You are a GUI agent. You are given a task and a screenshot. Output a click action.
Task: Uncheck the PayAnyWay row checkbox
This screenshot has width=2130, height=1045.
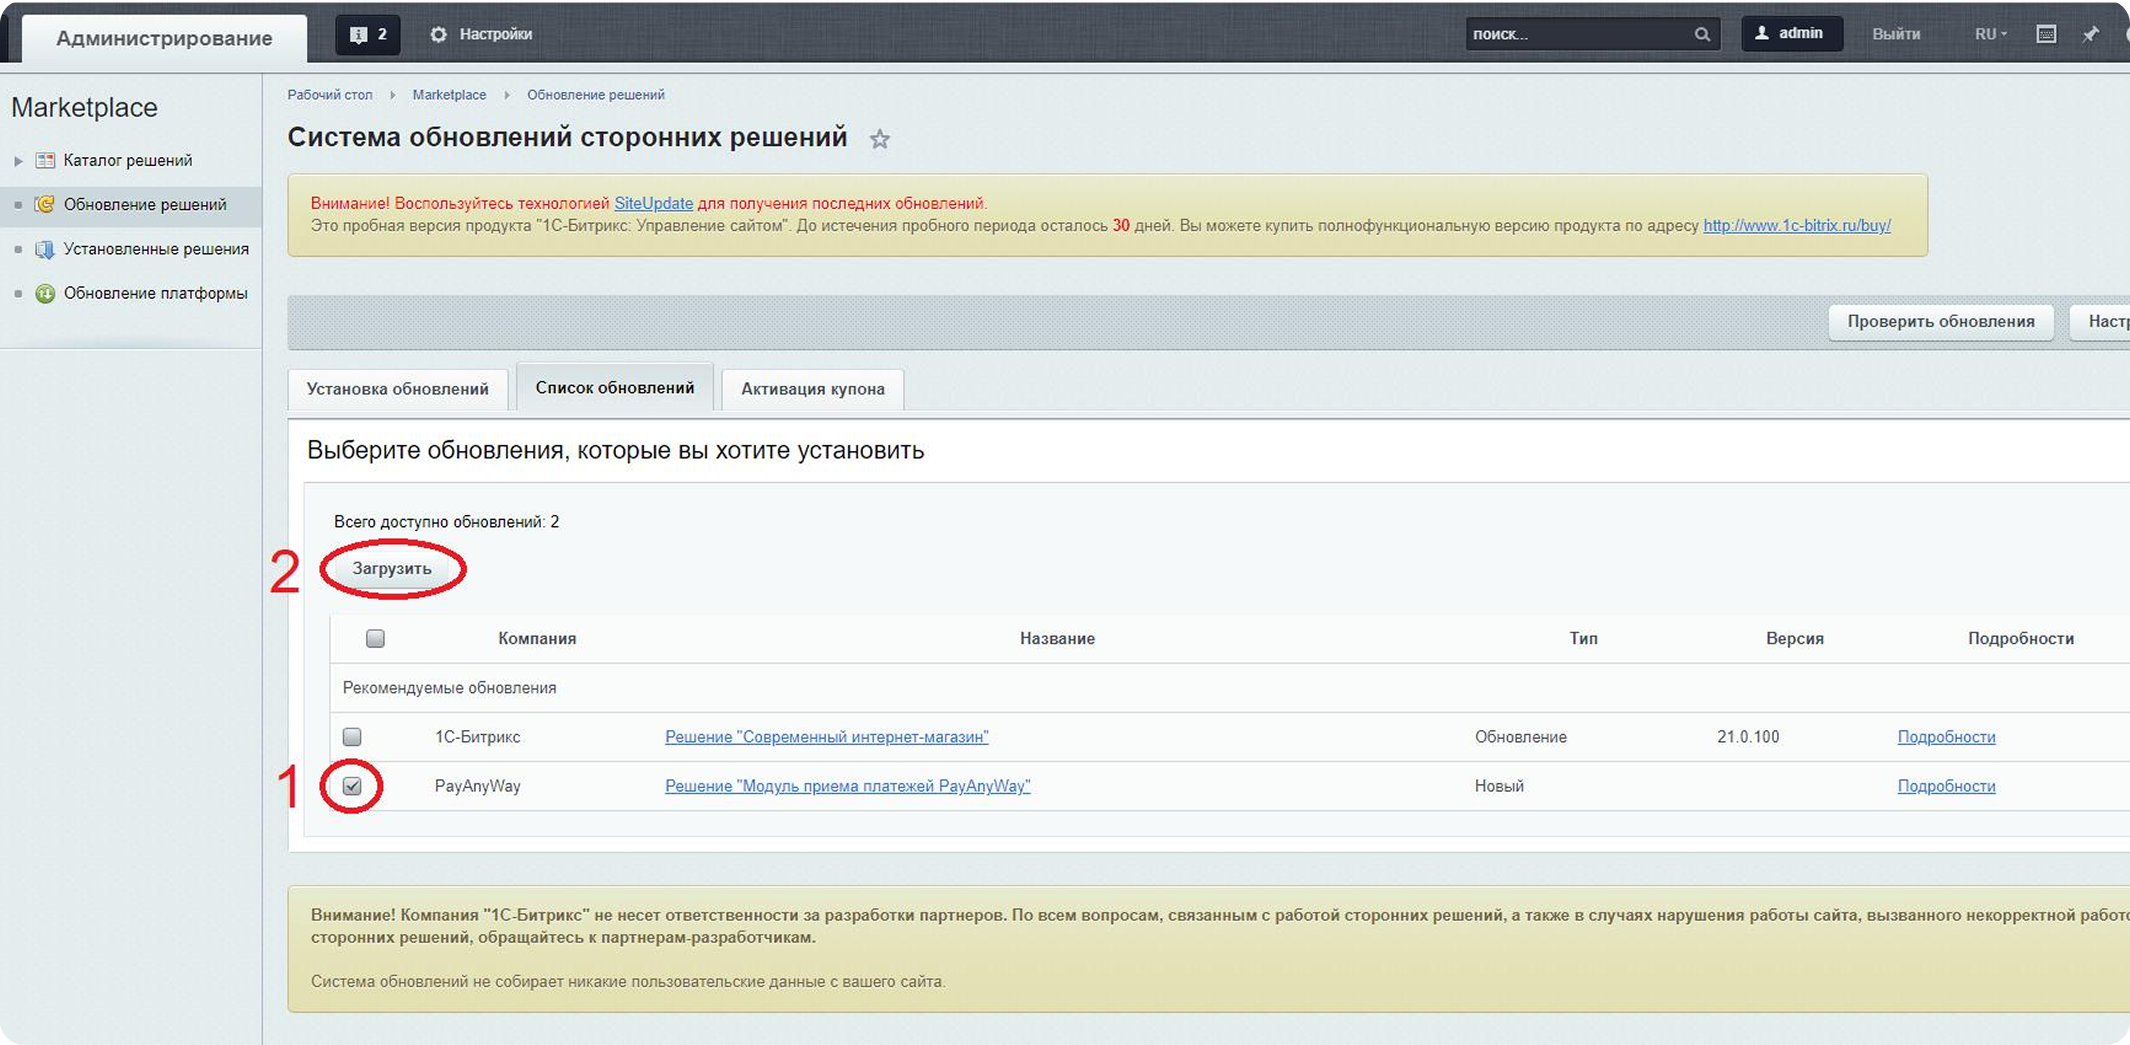[x=352, y=786]
